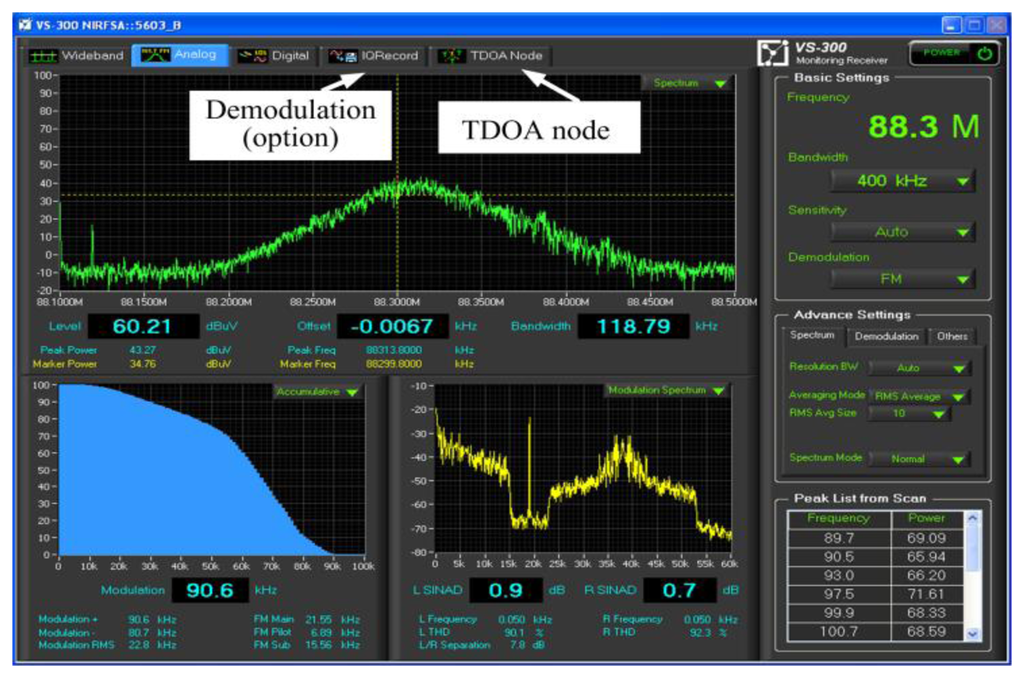Click the 88.3 M frequency display

point(922,127)
